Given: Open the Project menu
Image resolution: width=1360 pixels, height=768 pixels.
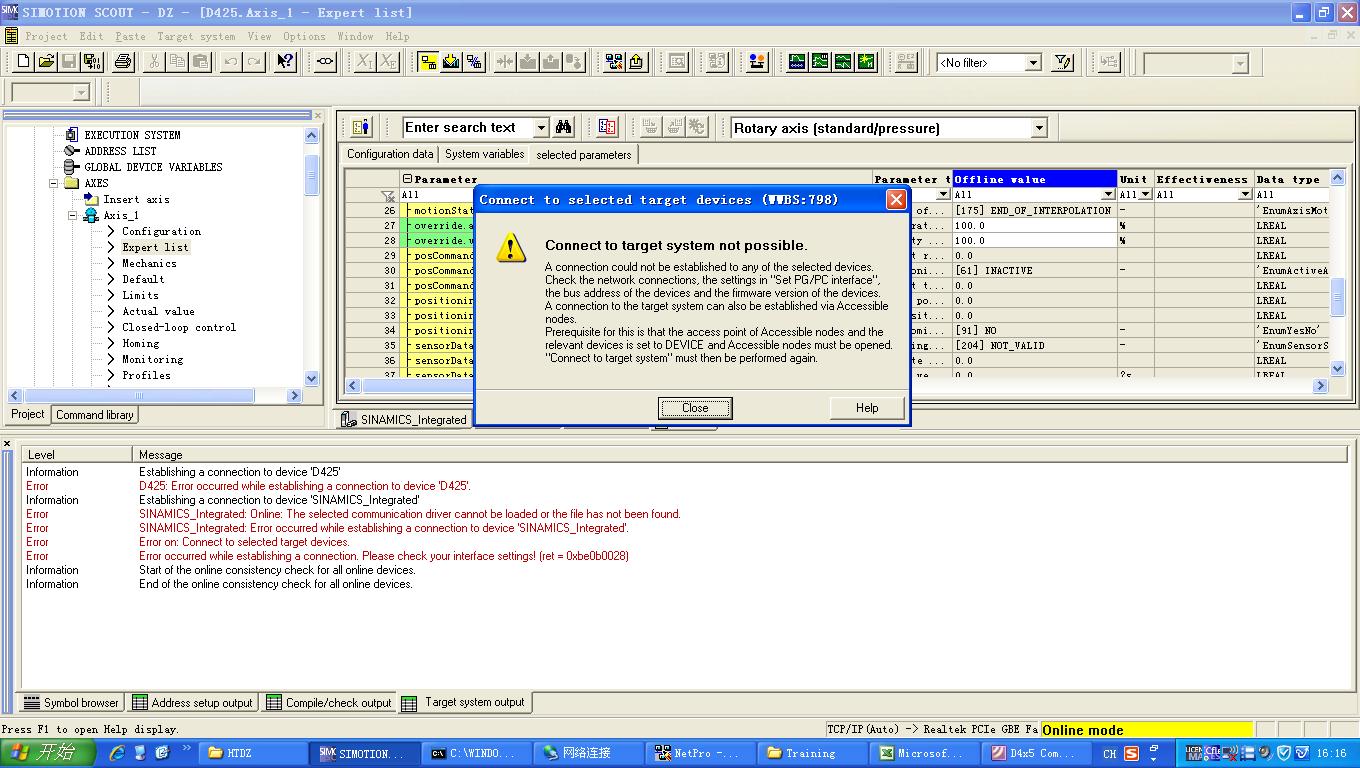Looking at the screenshot, I should pyautogui.click(x=46, y=36).
